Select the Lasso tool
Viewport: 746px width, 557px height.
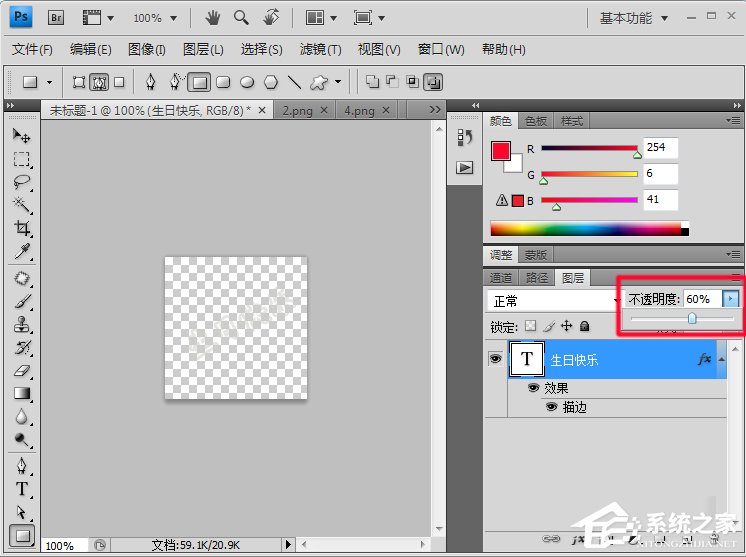pos(21,182)
